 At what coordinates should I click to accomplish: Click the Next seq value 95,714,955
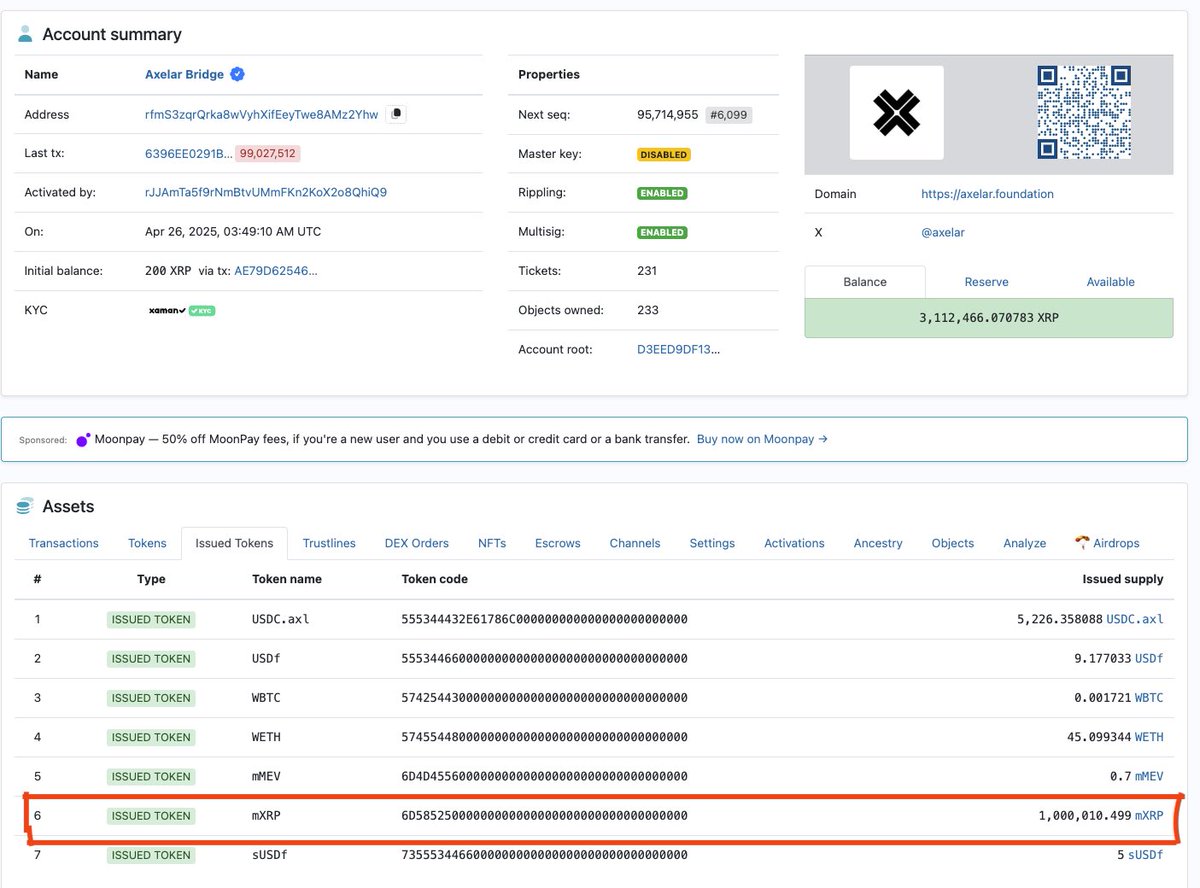(x=667, y=115)
